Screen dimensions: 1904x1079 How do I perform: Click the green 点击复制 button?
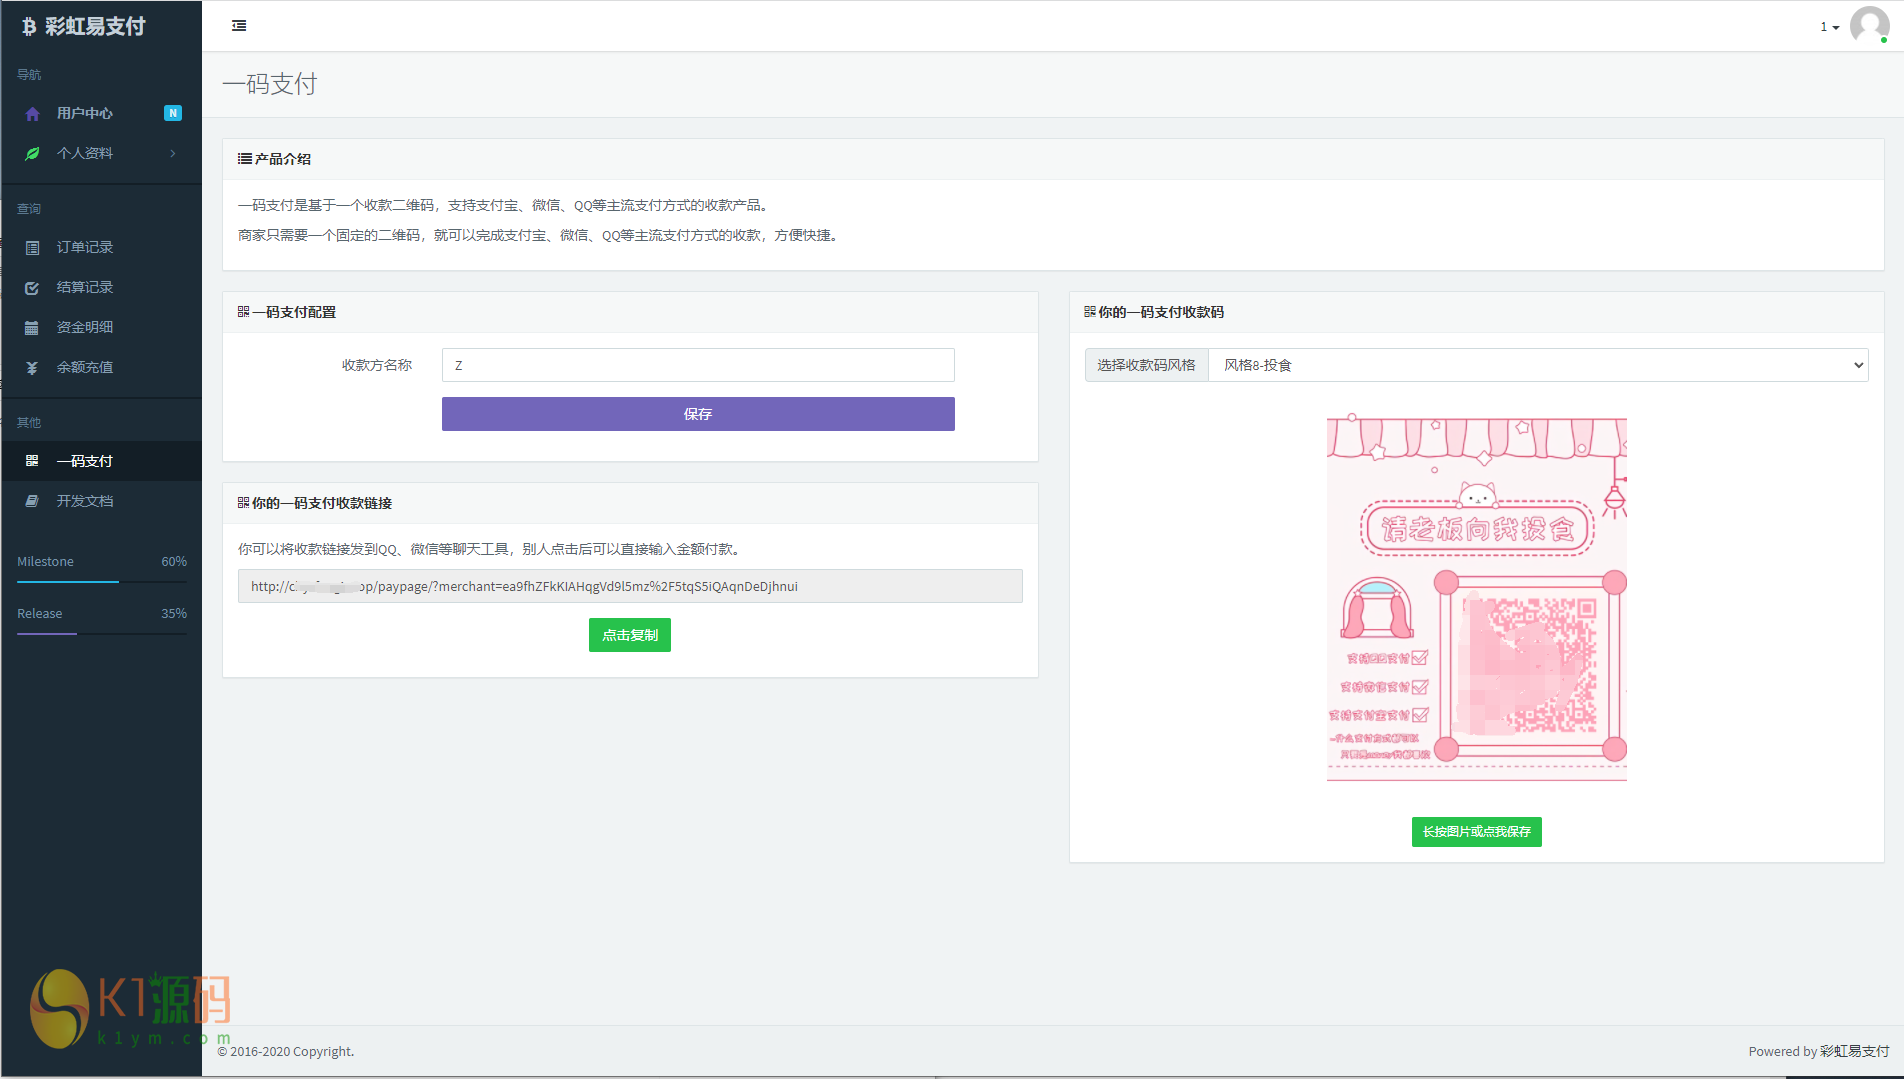[x=630, y=635]
